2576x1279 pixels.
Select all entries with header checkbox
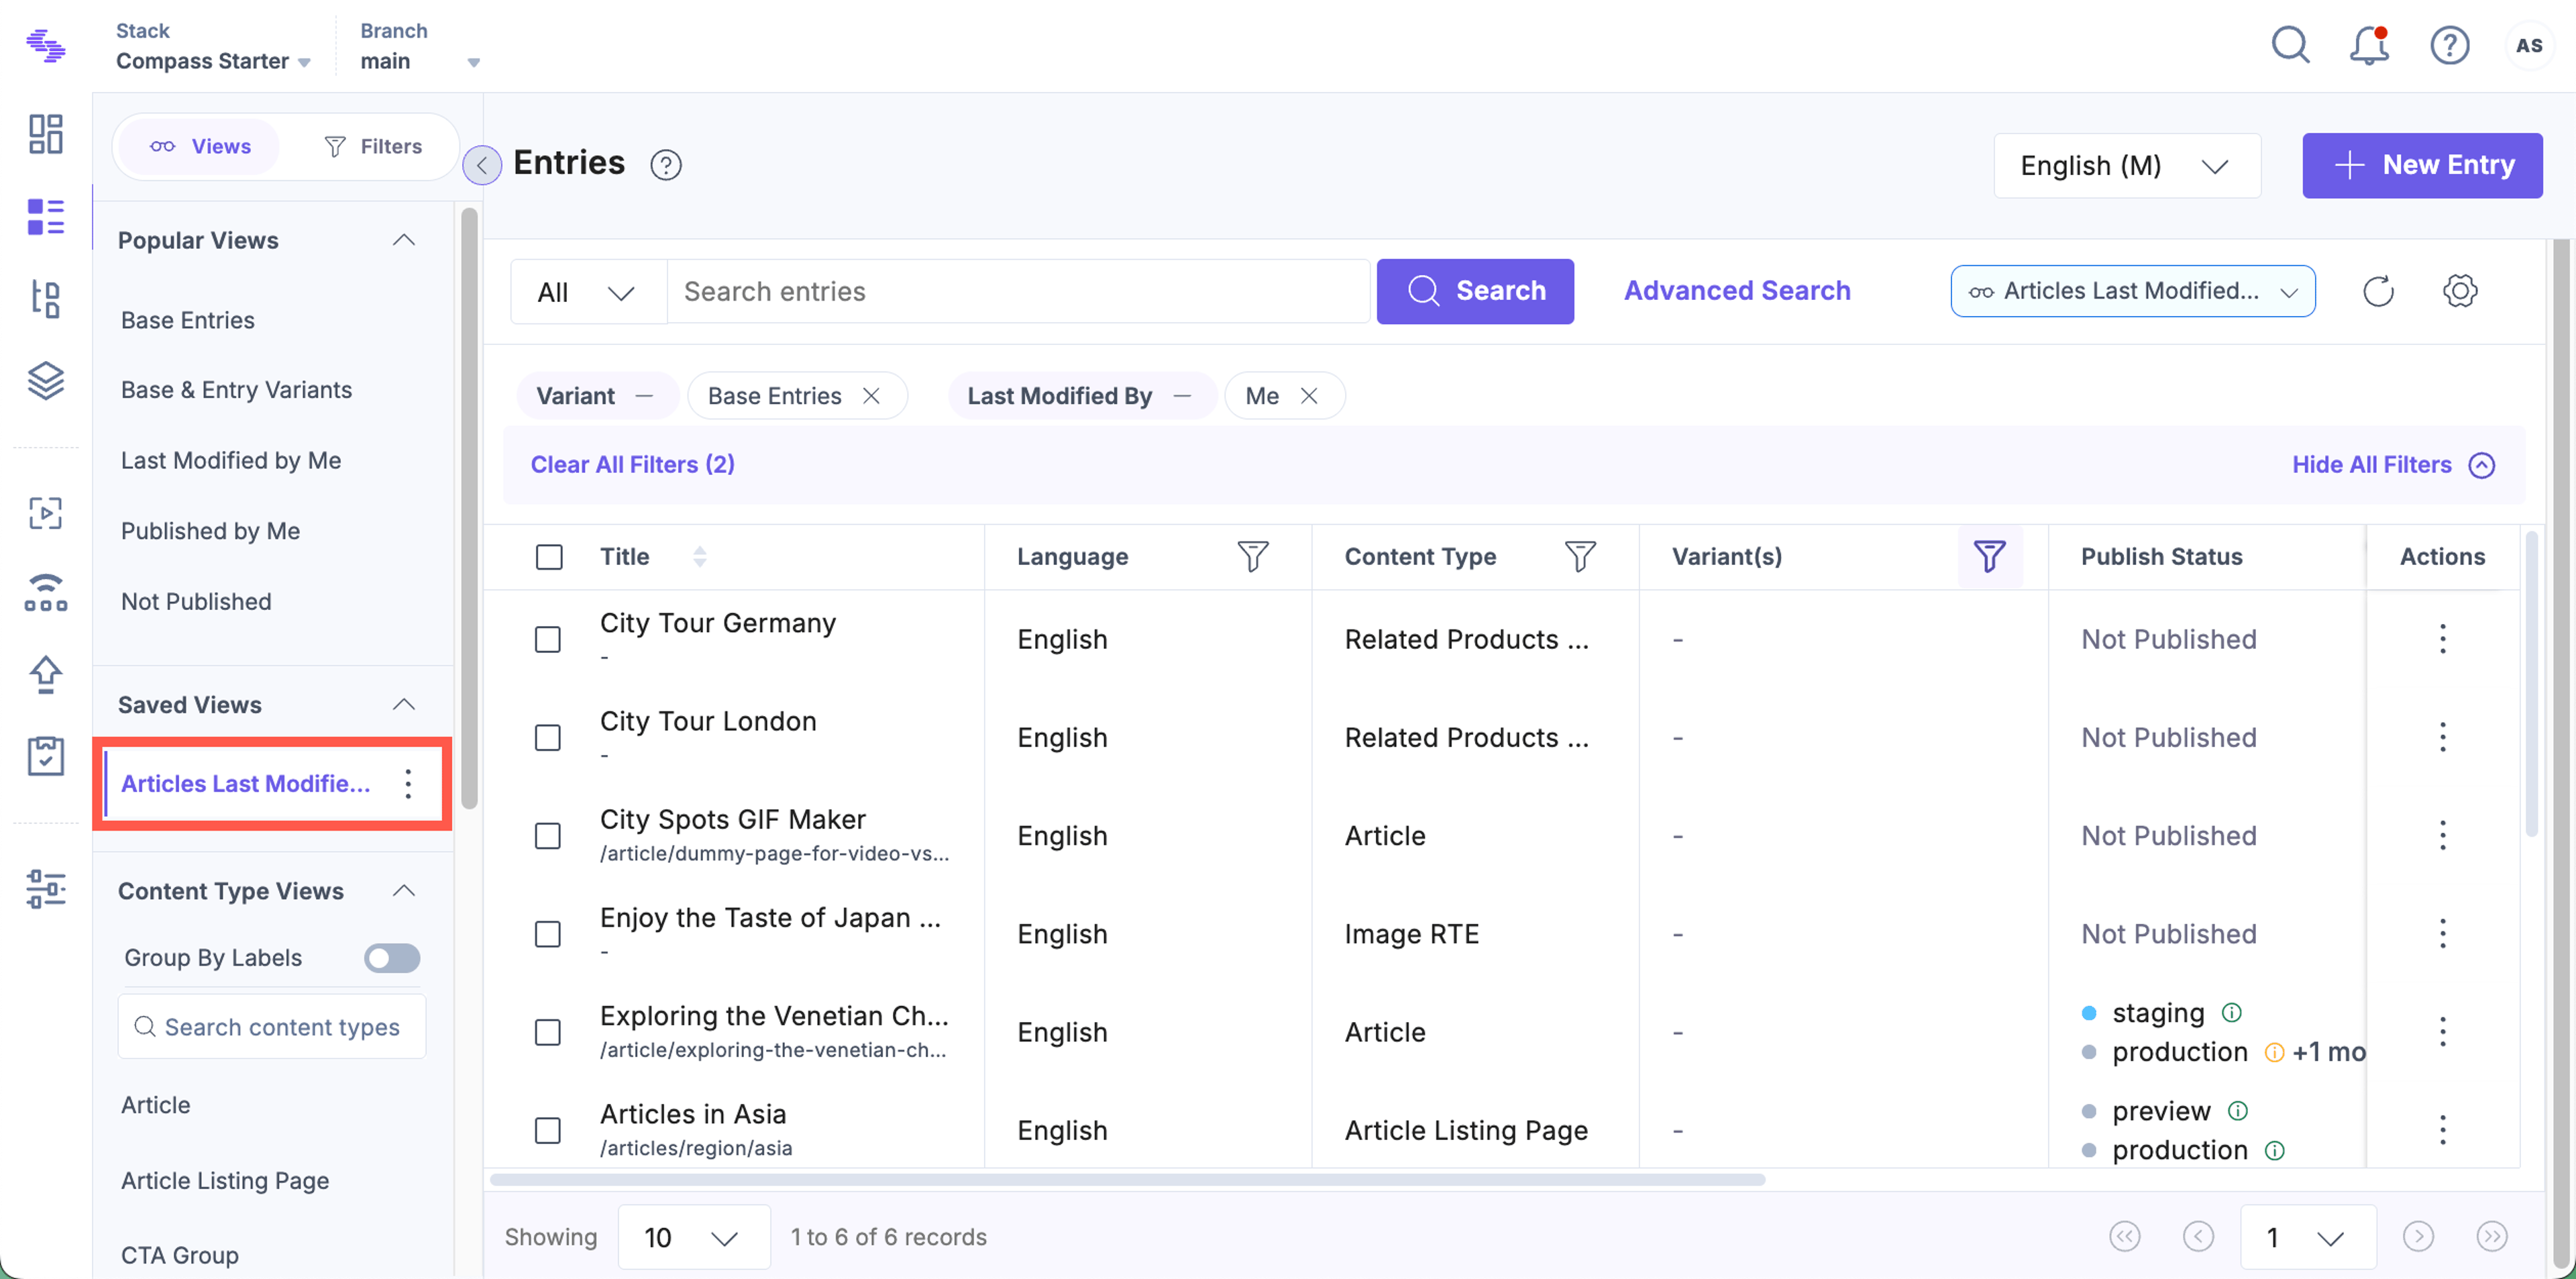tap(549, 556)
